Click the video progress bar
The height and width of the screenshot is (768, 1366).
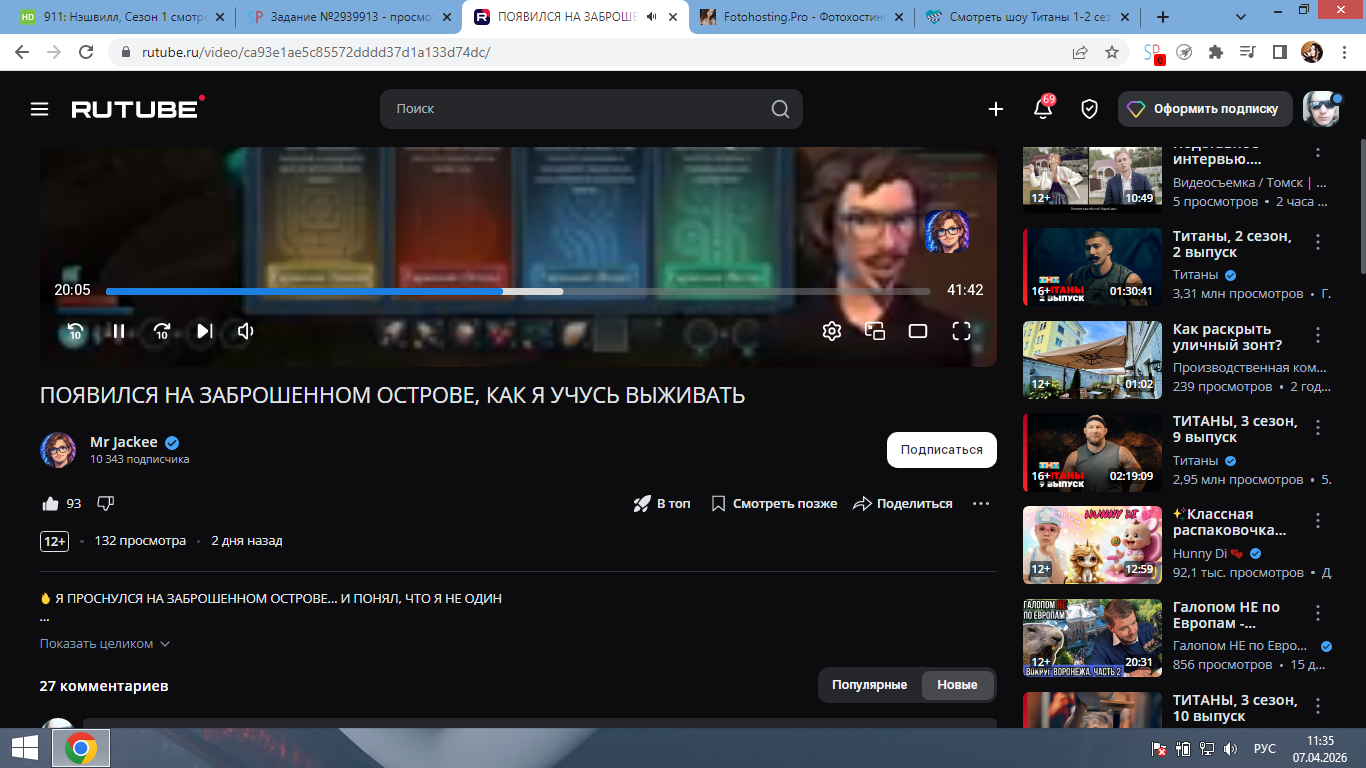pos(700,291)
